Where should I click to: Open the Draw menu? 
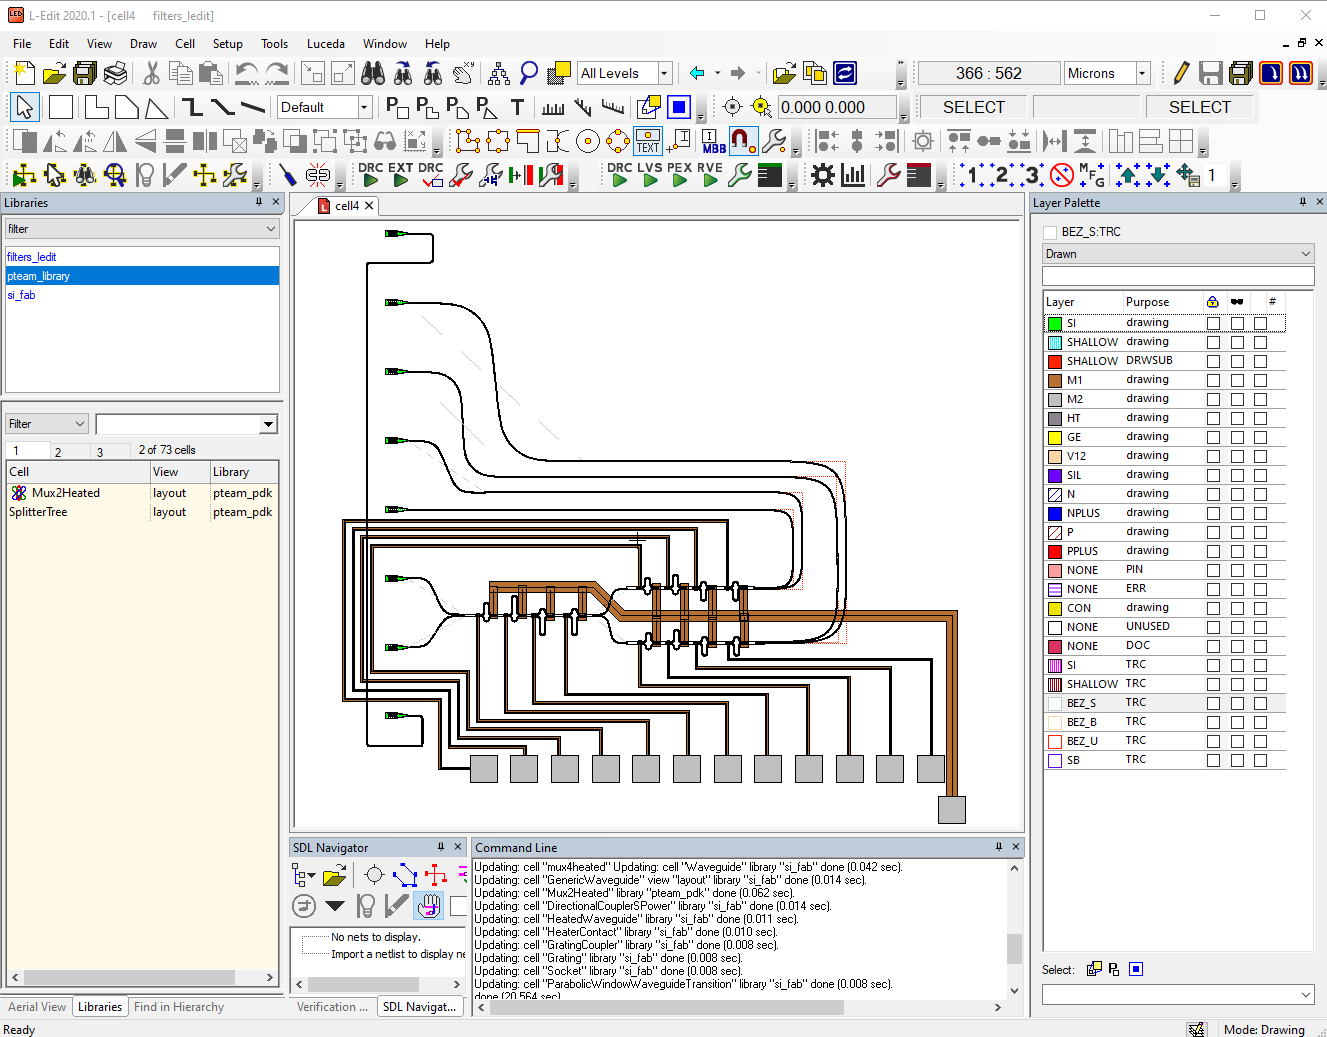tap(143, 44)
